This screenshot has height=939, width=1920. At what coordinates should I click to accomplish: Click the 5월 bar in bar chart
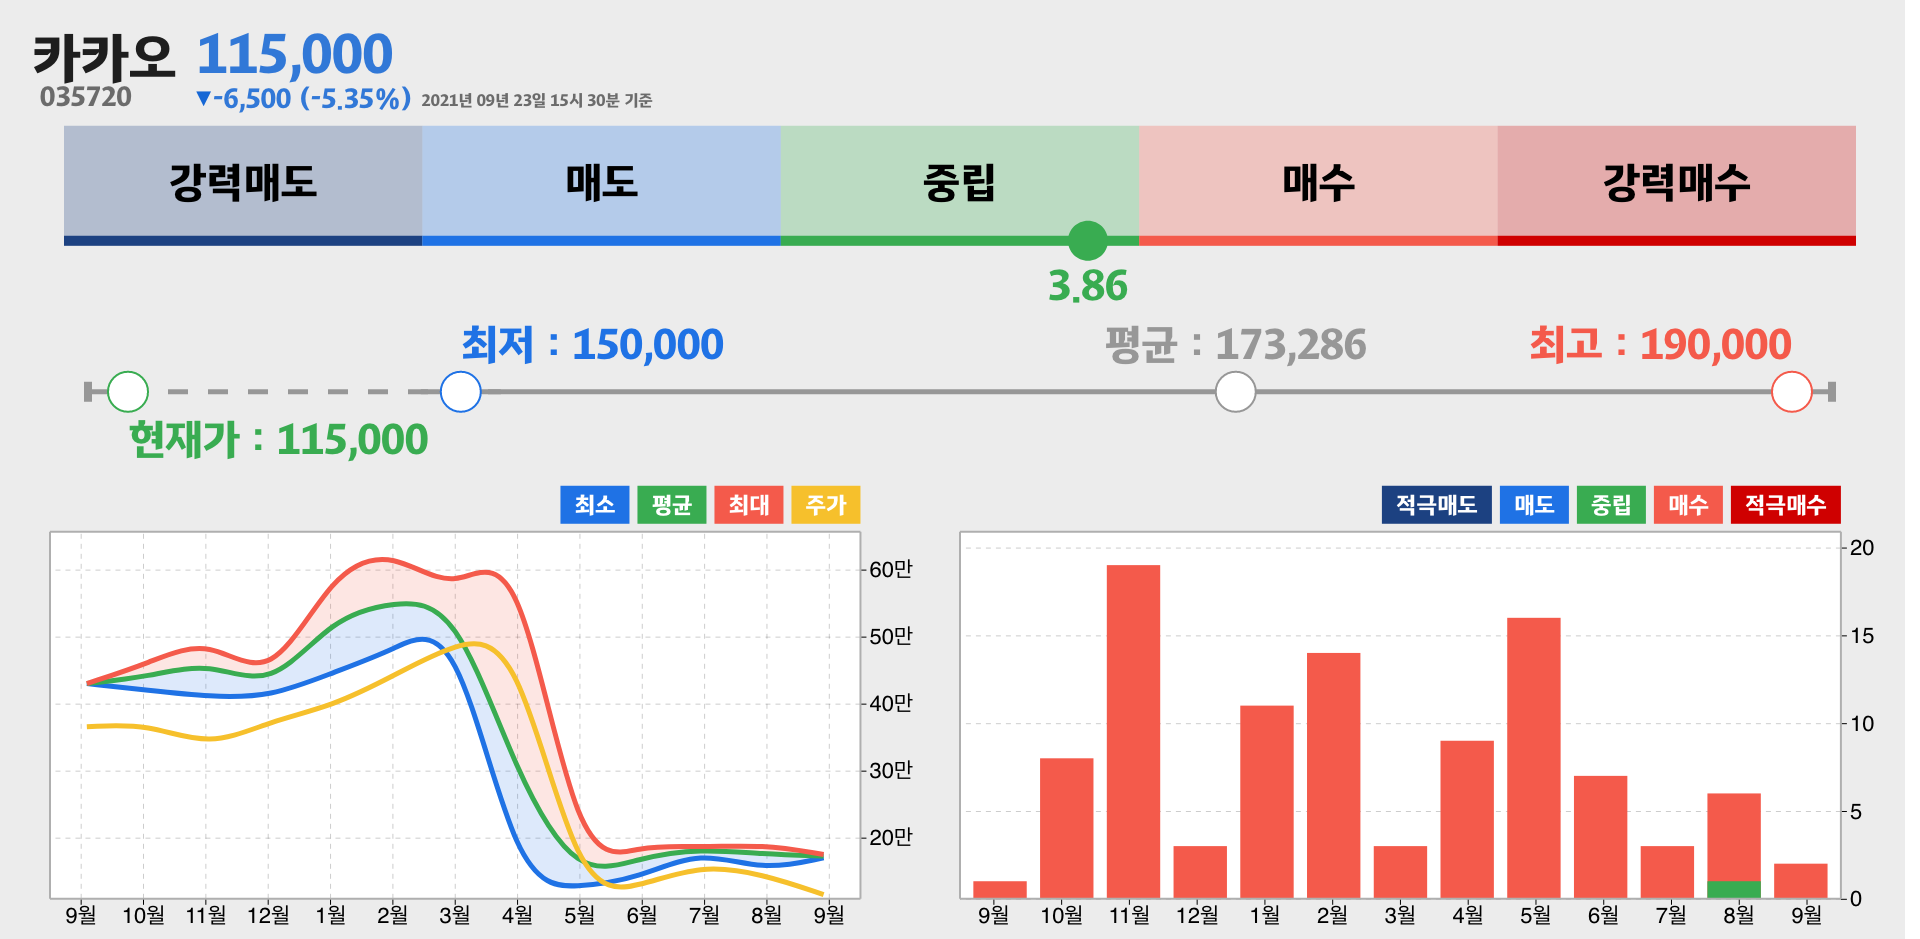tap(1534, 758)
